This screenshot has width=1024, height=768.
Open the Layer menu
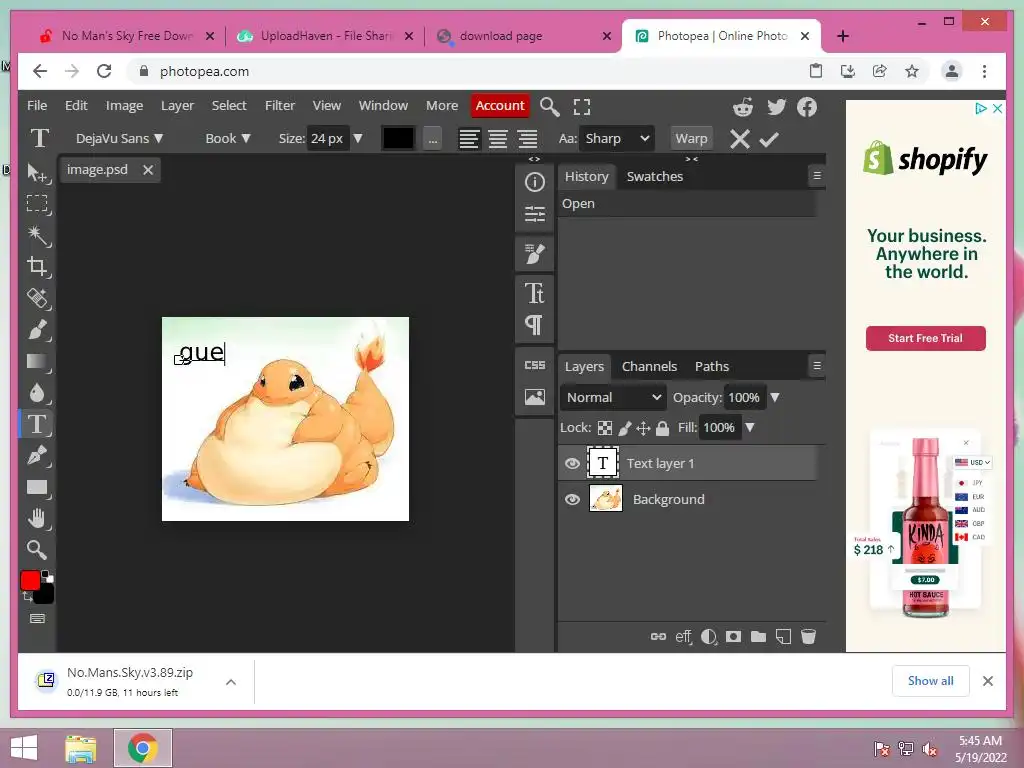point(177,106)
